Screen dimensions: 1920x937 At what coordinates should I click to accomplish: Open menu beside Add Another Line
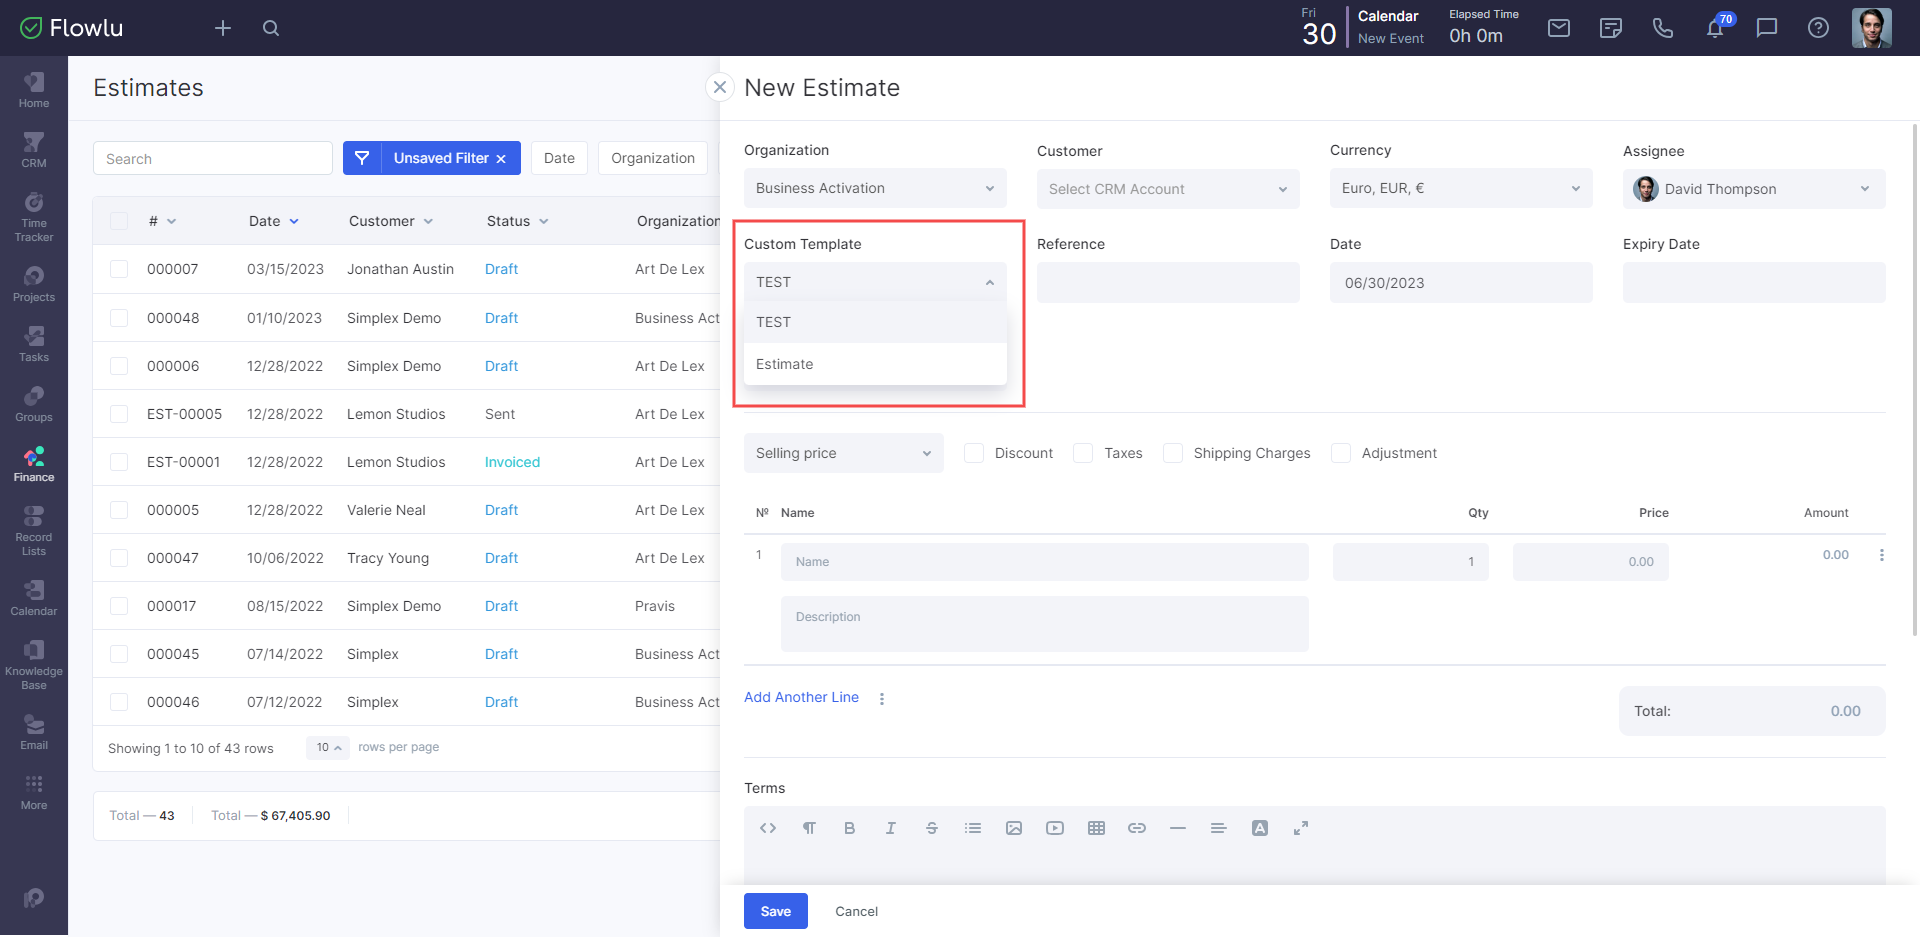tap(882, 698)
